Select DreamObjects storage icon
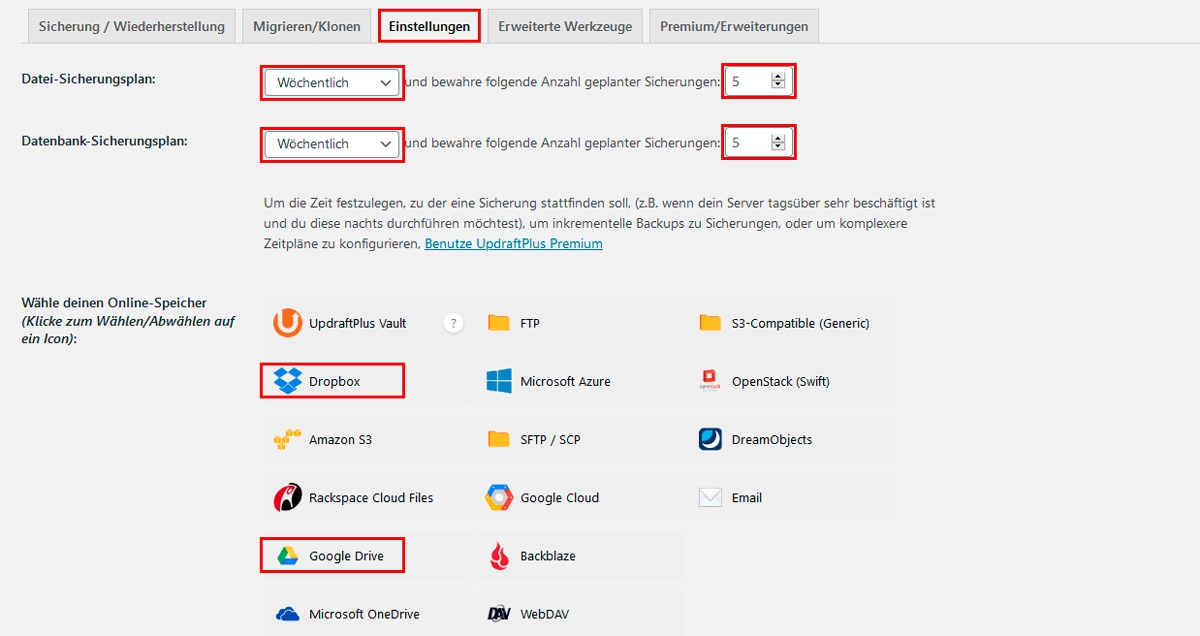 [710, 439]
